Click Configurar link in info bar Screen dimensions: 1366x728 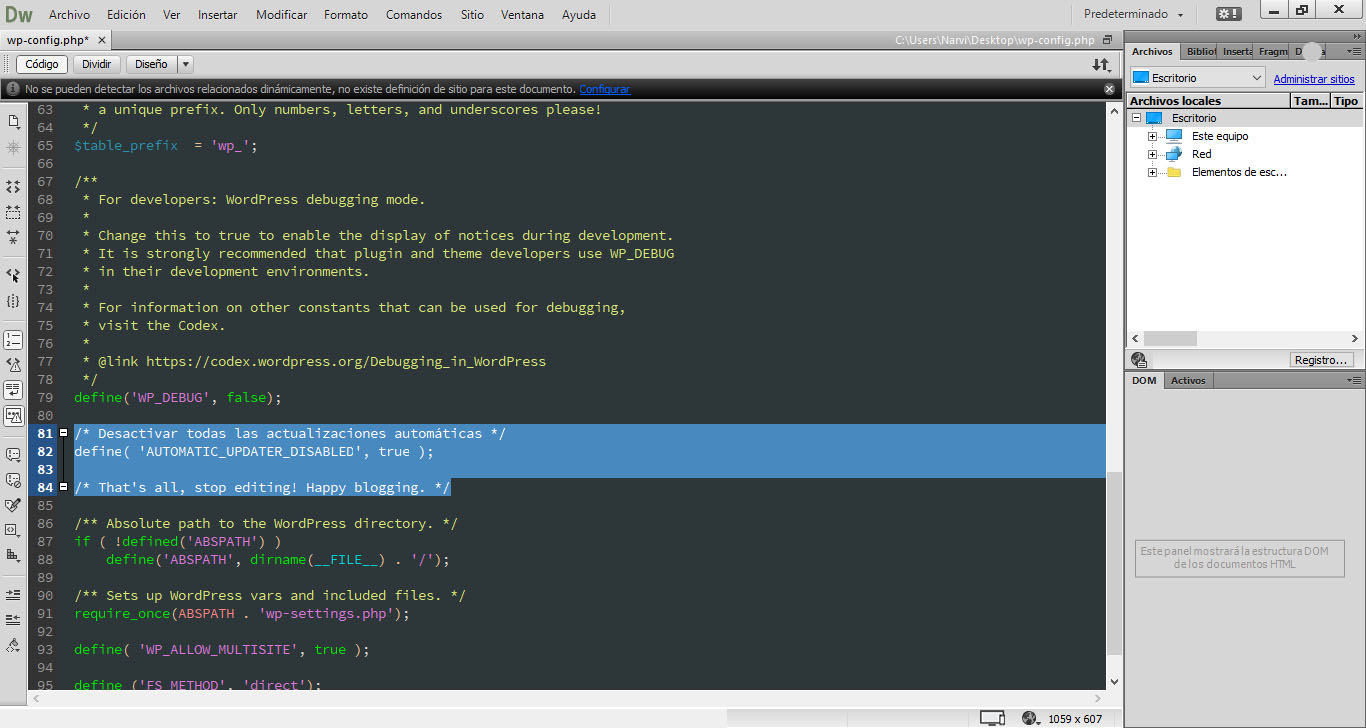(x=605, y=89)
